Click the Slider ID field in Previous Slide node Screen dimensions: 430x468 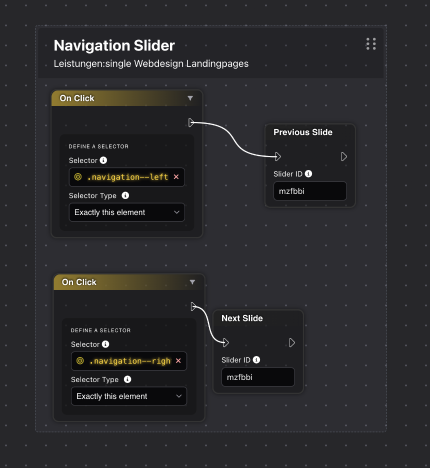[310, 191]
